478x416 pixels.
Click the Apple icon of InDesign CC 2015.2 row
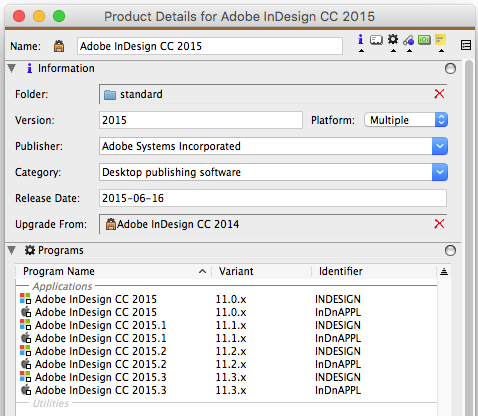[x=26, y=364]
